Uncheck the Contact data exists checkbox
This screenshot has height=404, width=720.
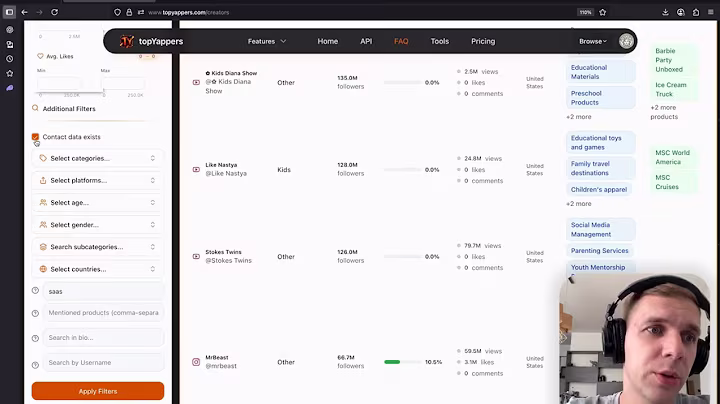tap(35, 137)
